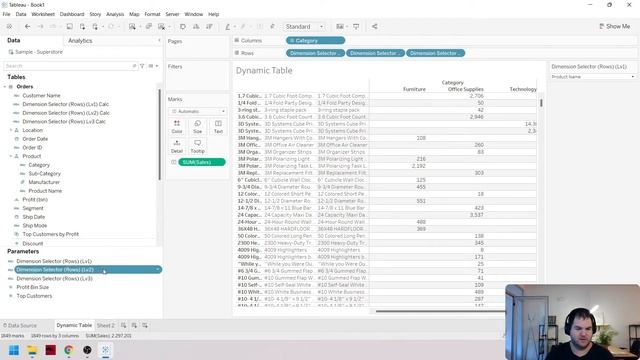Click the Sort Descending toolbar icon

coord(209,27)
